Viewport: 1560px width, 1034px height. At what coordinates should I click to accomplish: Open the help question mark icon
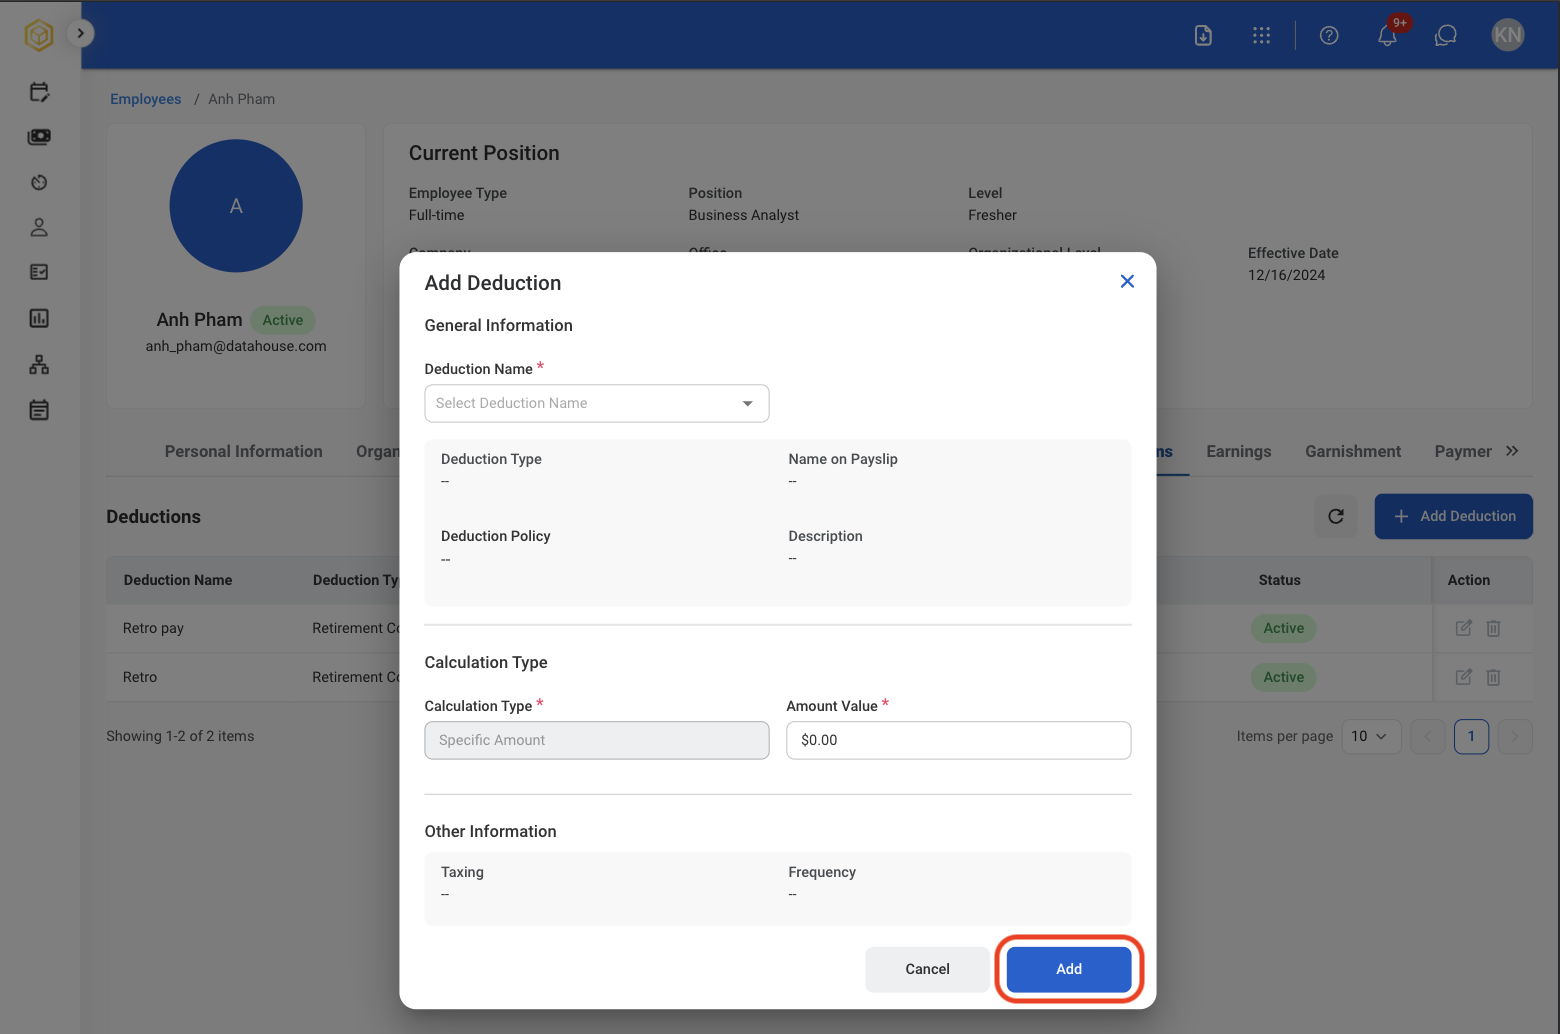pos(1329,35)
